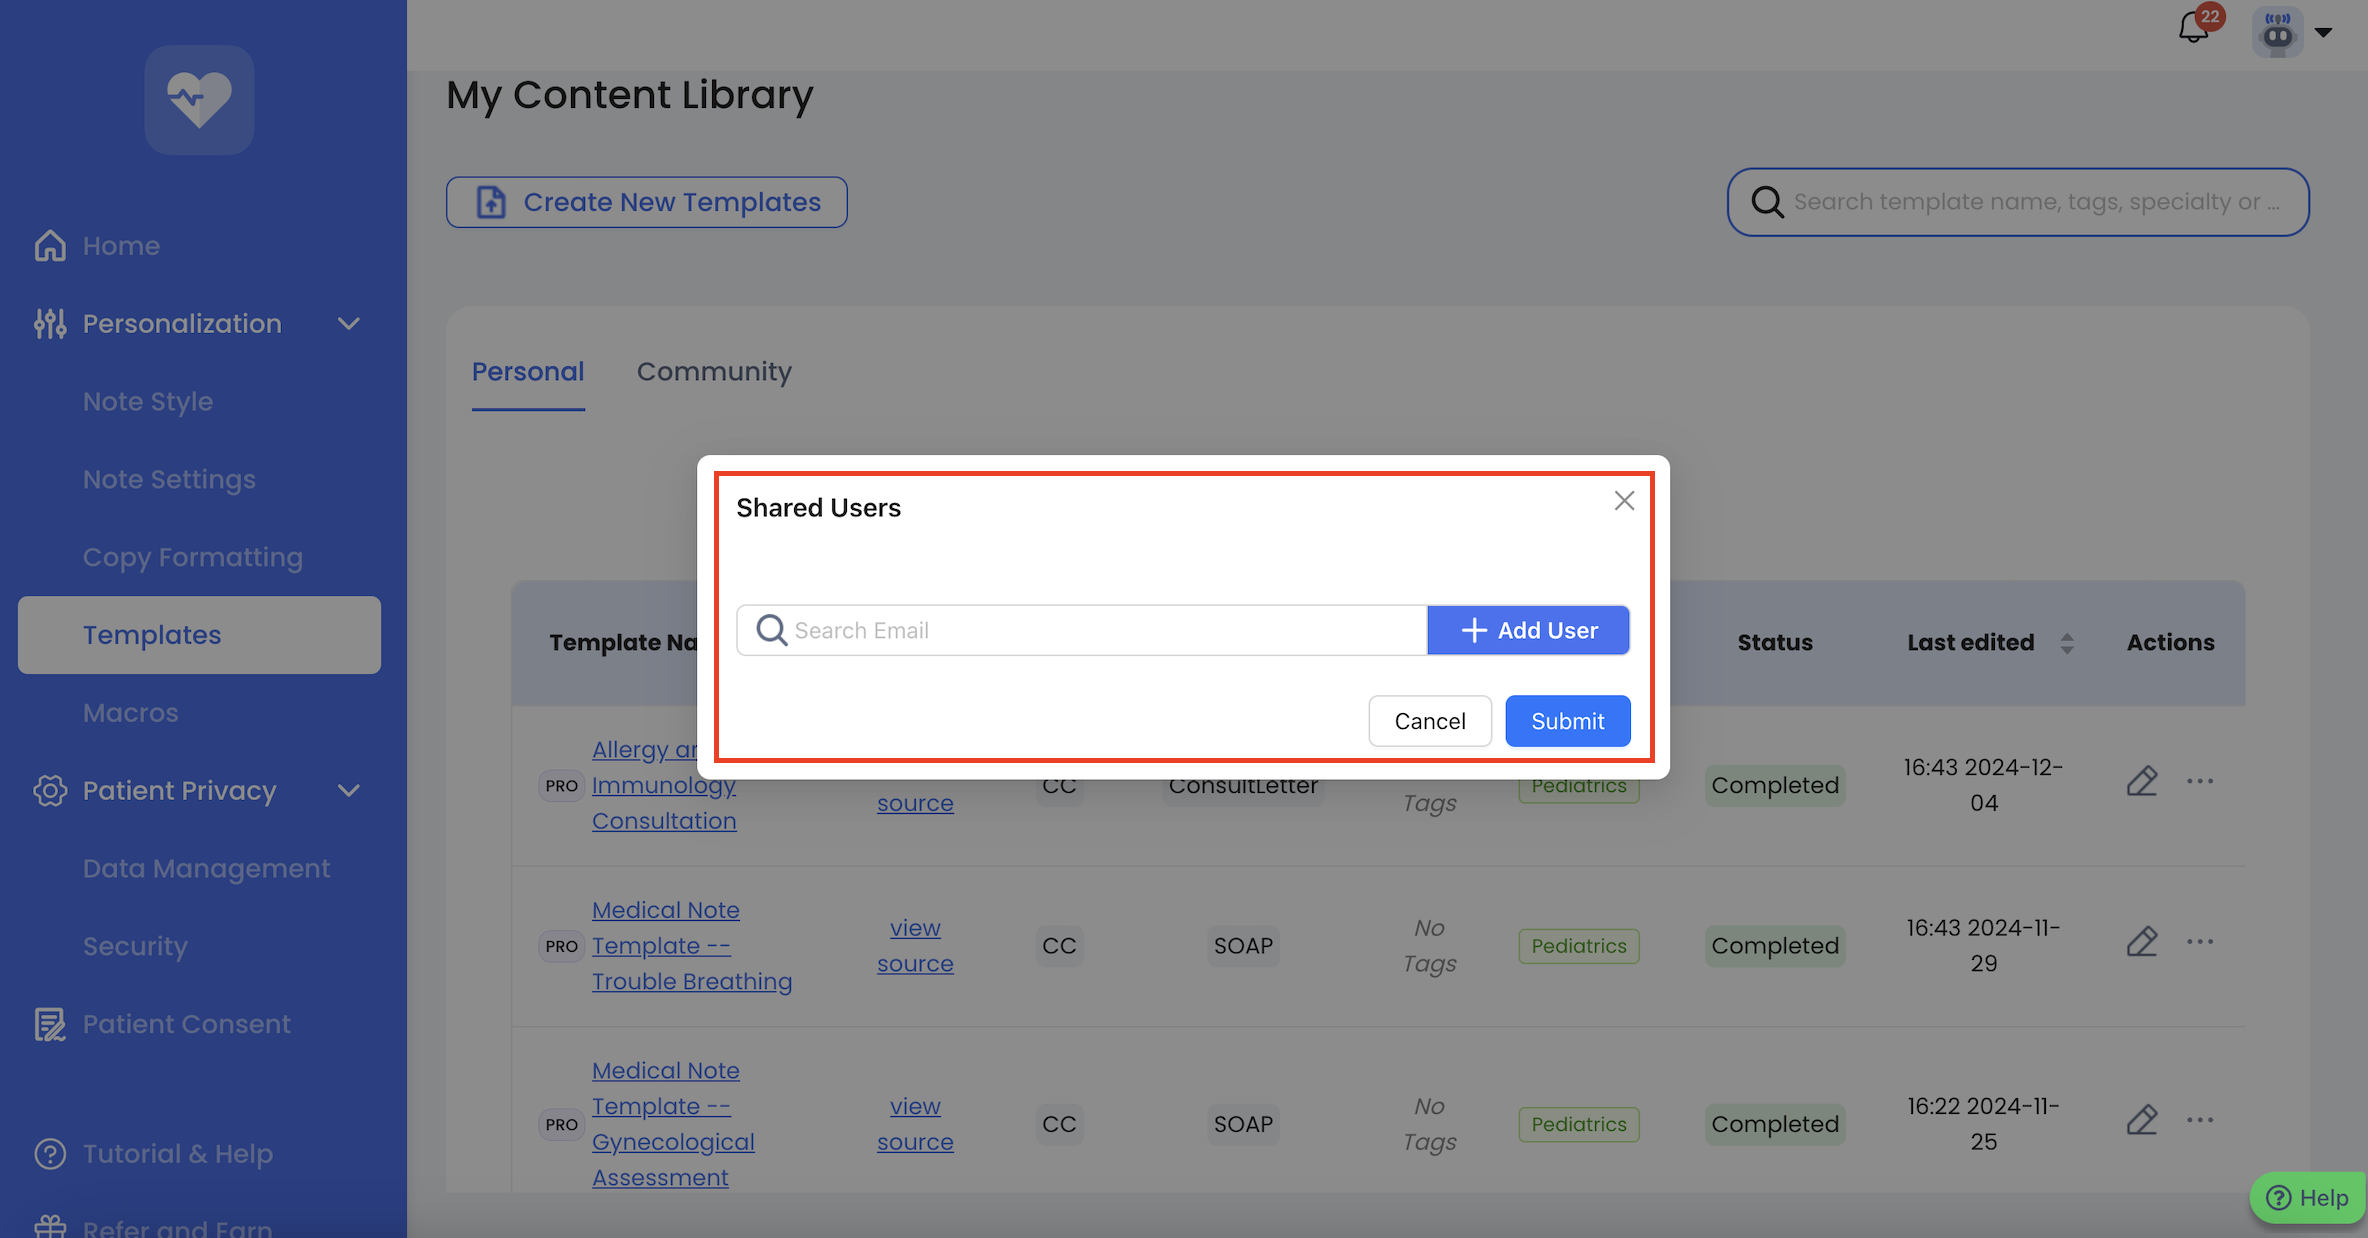This screenshot has height=1238, width=2368.
Task: Open Patient Consent from sidebar
Action: [x=186, y=1024]
